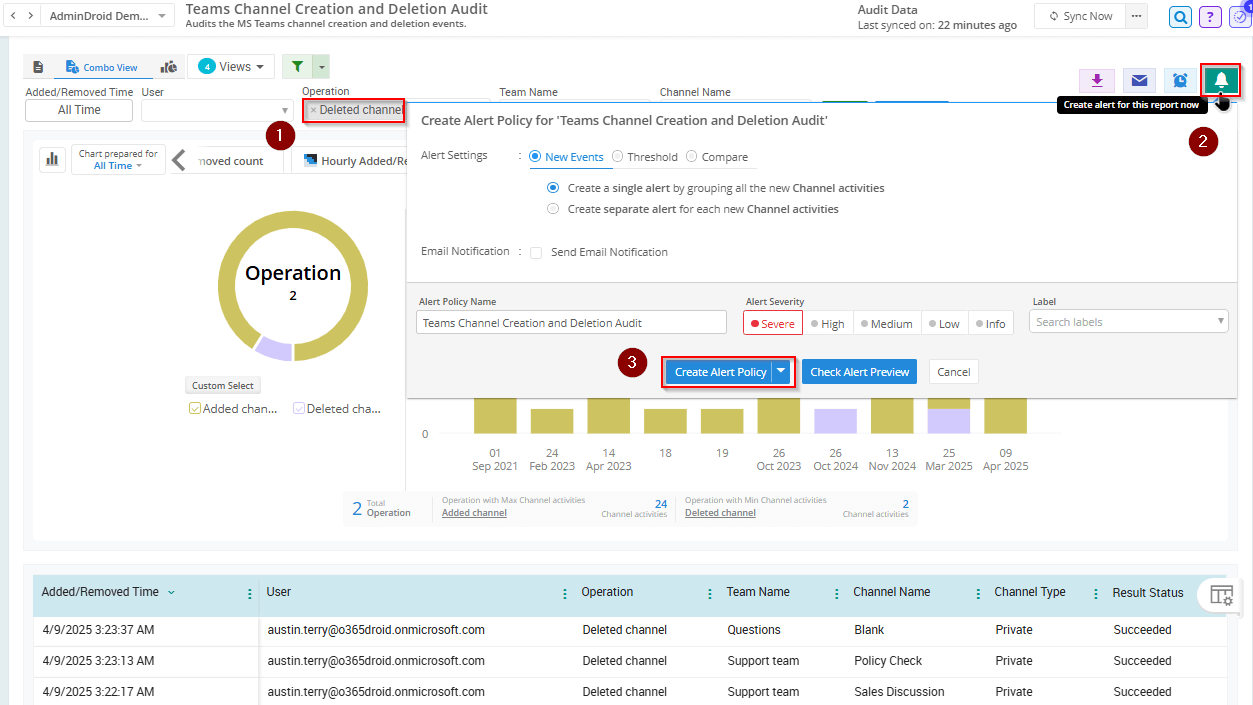Select the chart view icon beside Combo View
The height and width of the screenshot is (705, 1253).
click(x=168, y=66)
